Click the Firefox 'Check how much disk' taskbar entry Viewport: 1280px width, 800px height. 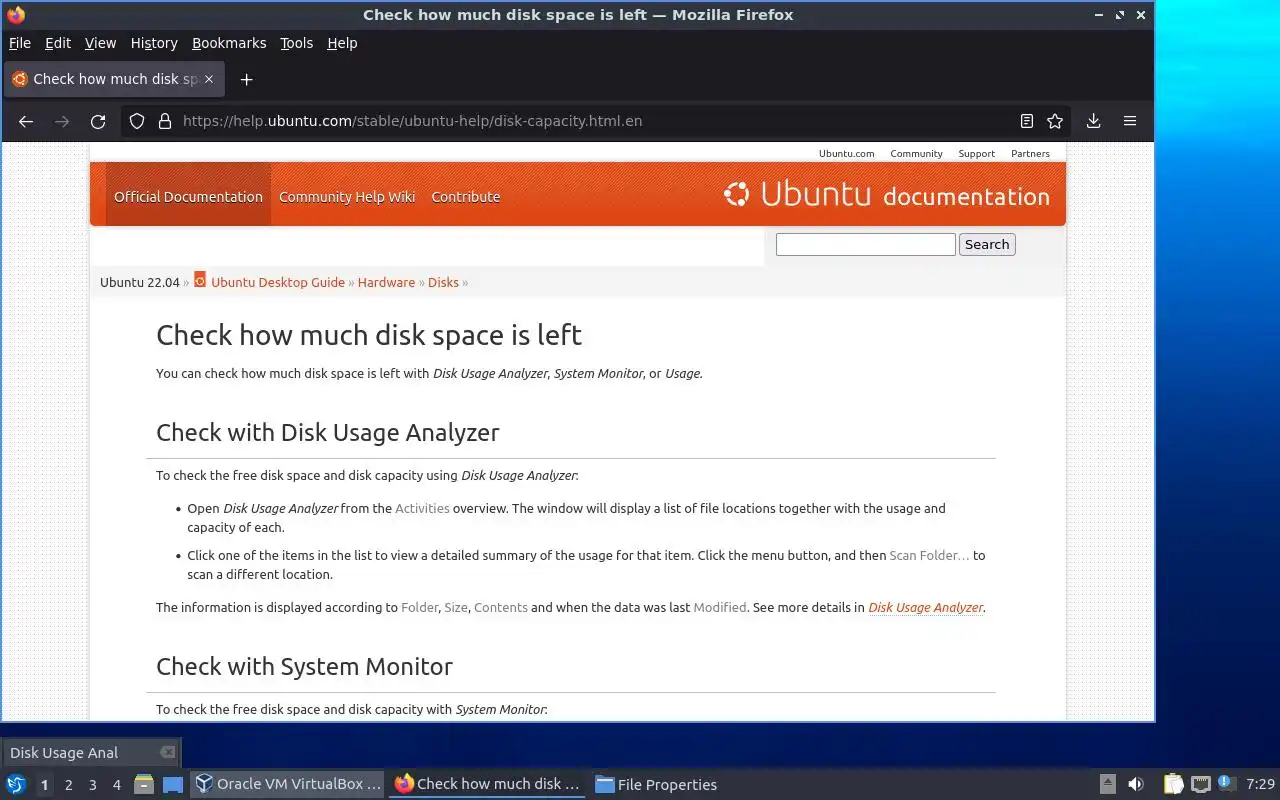pyautogui.click(x=488, y=784)
